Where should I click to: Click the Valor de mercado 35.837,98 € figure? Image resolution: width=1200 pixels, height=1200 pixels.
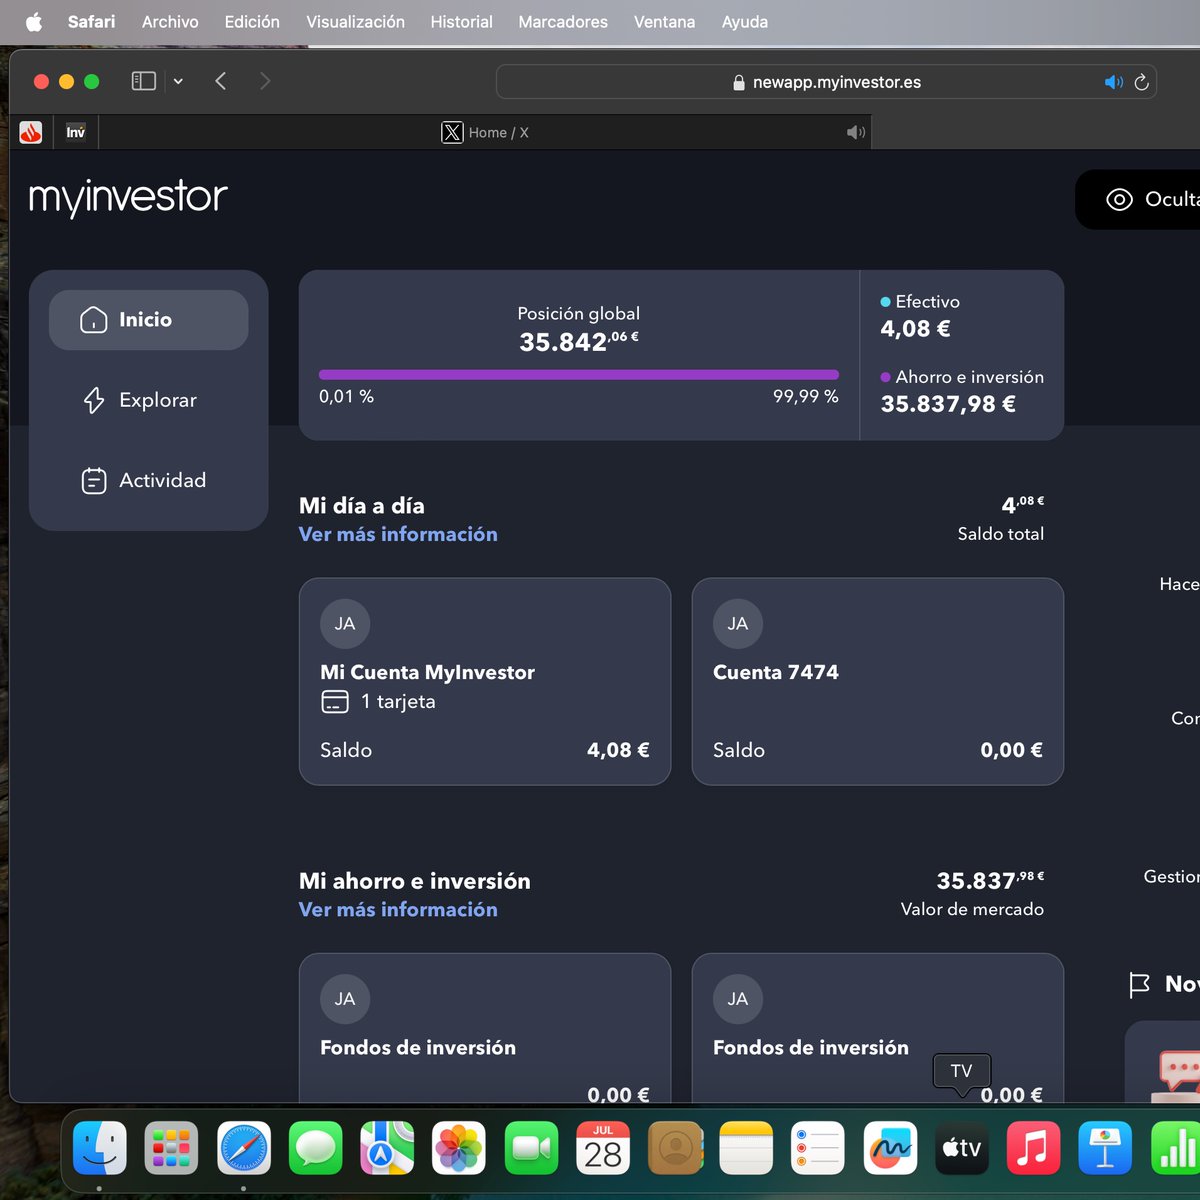tap(990, 881)
